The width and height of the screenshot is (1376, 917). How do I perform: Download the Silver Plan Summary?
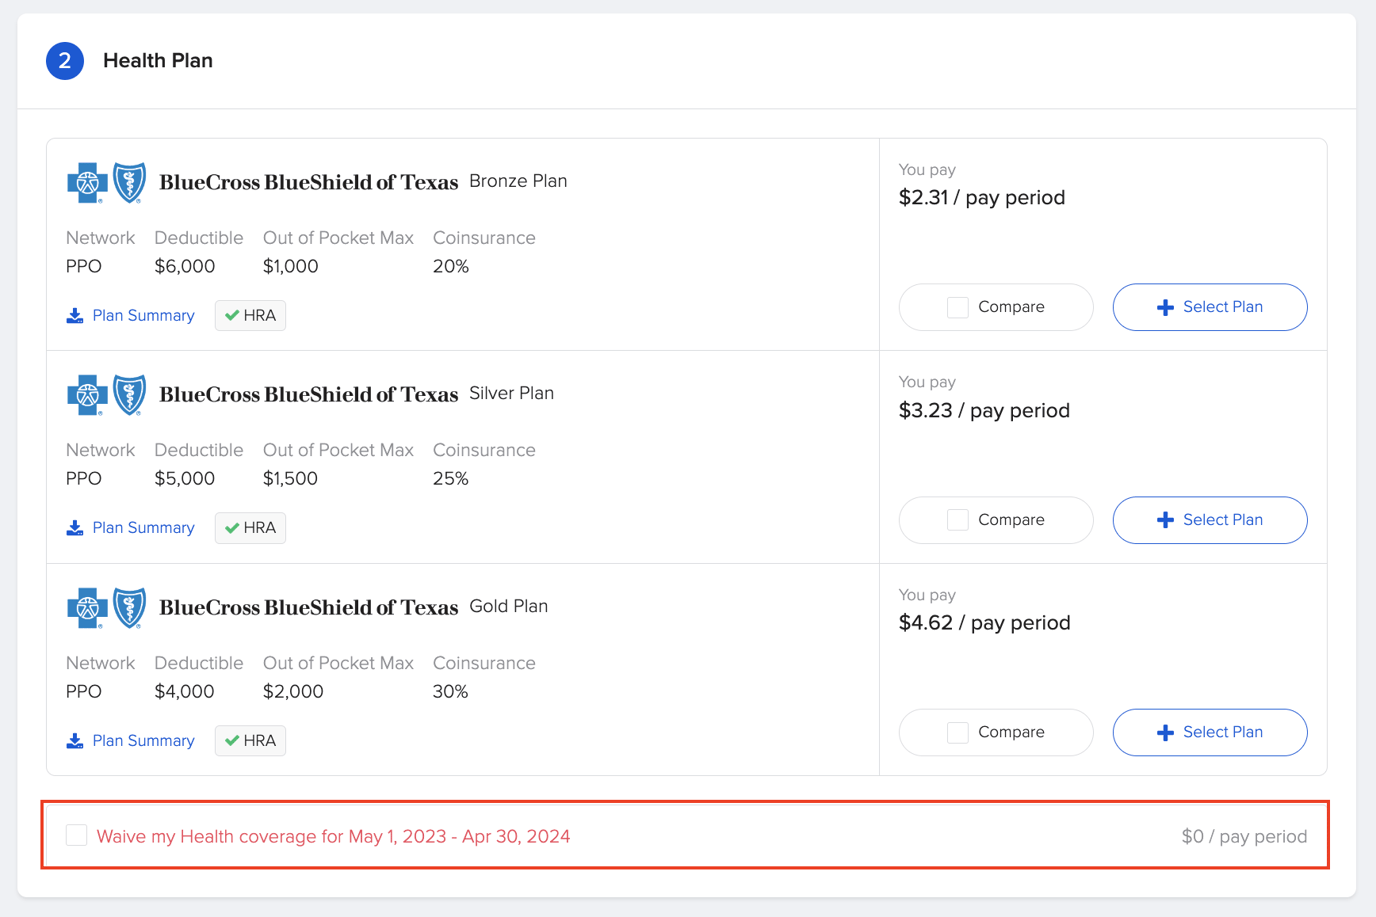[x=143, y=528]
